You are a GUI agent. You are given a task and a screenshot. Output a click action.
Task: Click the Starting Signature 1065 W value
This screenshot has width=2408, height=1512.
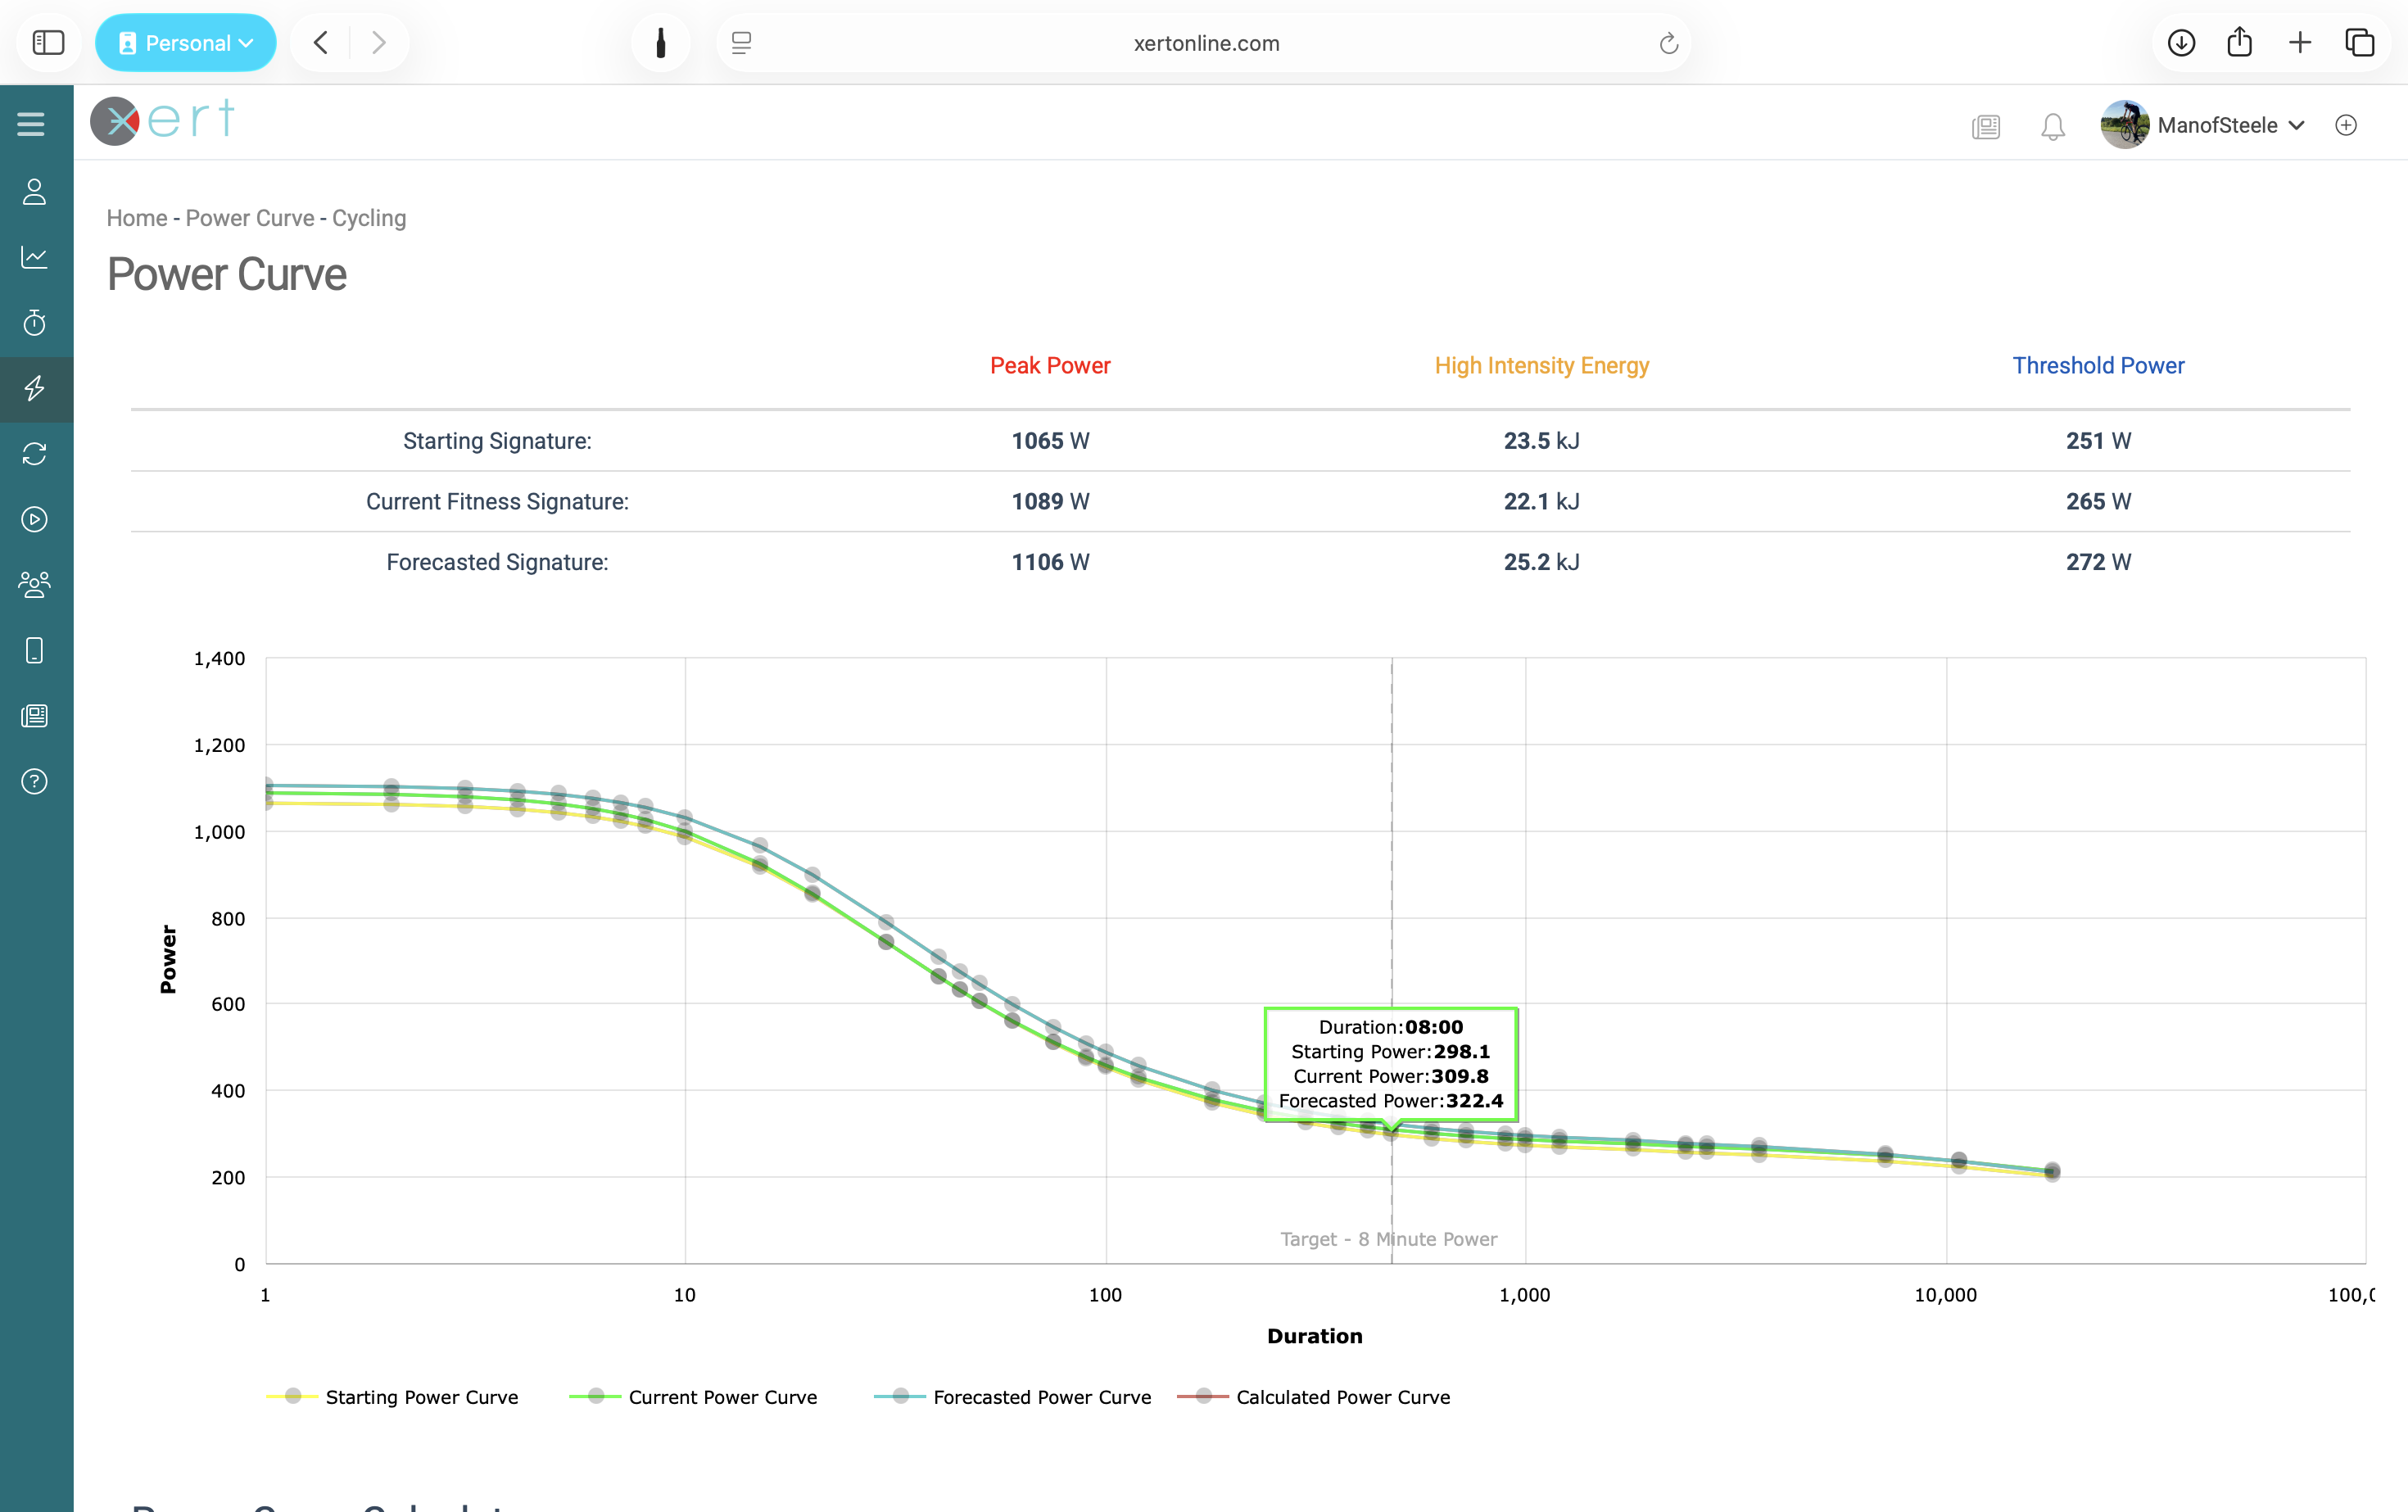[x=1050, y=441]
